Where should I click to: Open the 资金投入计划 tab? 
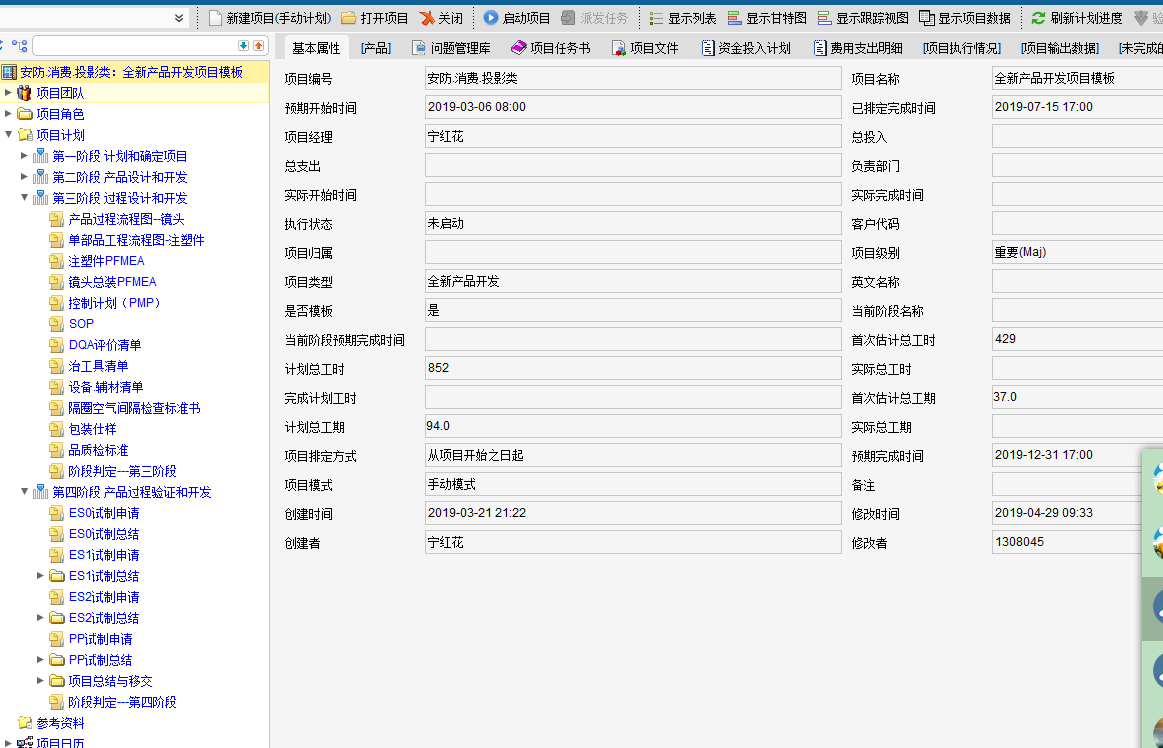tap(746, 48)
